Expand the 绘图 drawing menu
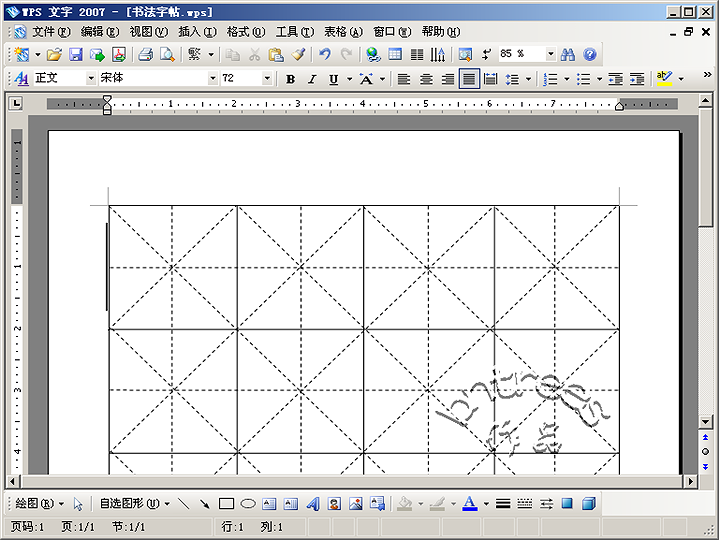The image size is (719, 540). pyautogui.click(x=39, y=504)
